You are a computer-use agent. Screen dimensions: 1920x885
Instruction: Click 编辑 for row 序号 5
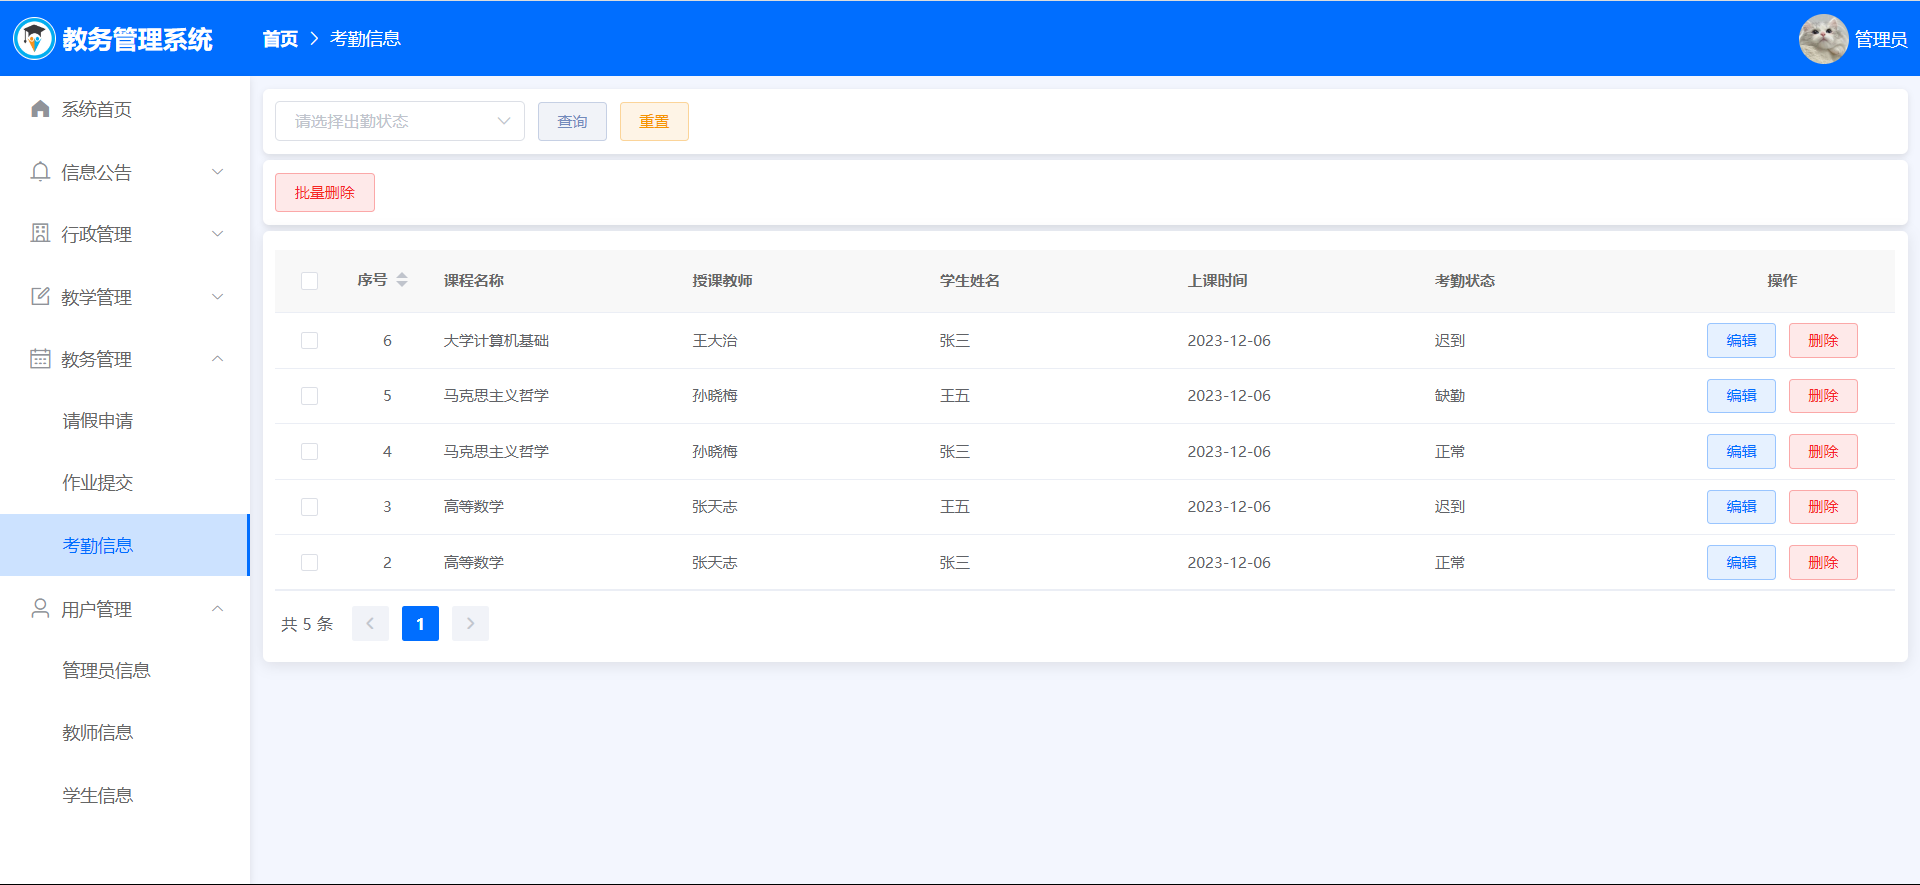coord(1741,396)
